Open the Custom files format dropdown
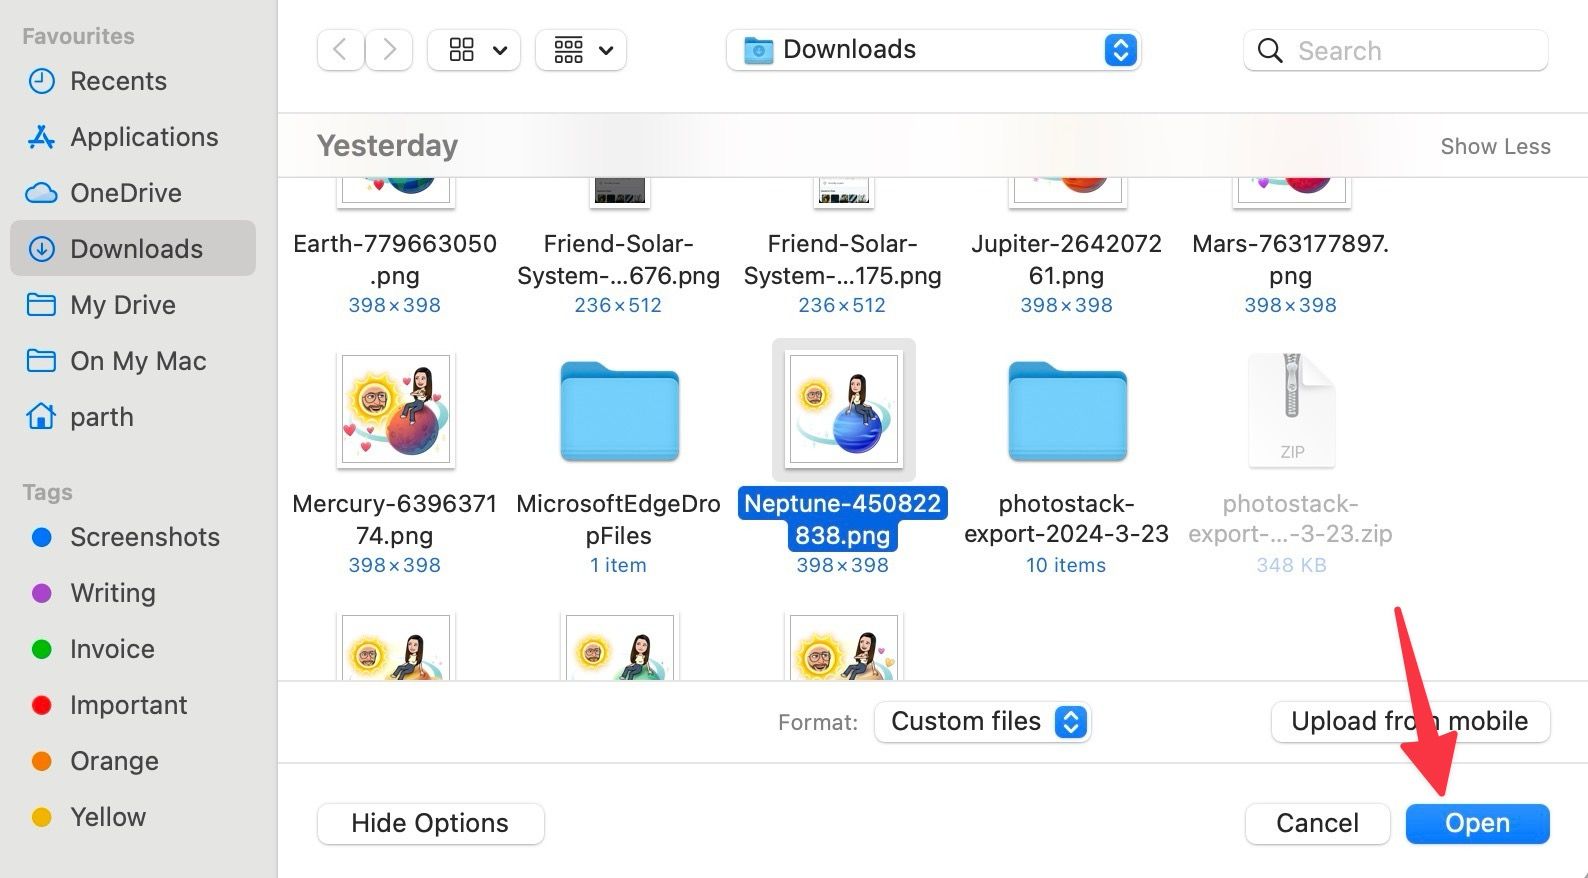This screenshot has width=1588, height=878. point(982,722)
